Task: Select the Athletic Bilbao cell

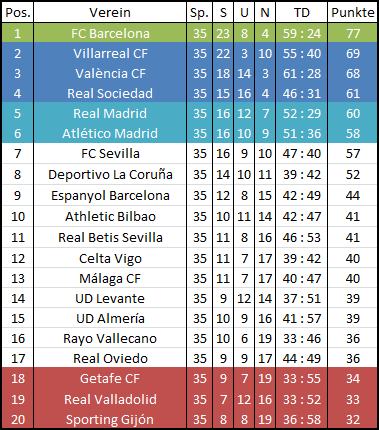Action: coord(110,216)
